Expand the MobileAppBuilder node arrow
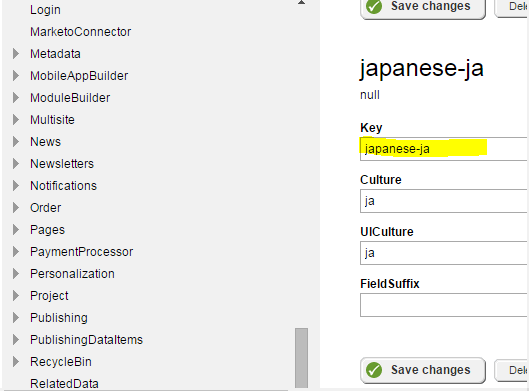Screen dimensions: 529x391 click(16, 76)
